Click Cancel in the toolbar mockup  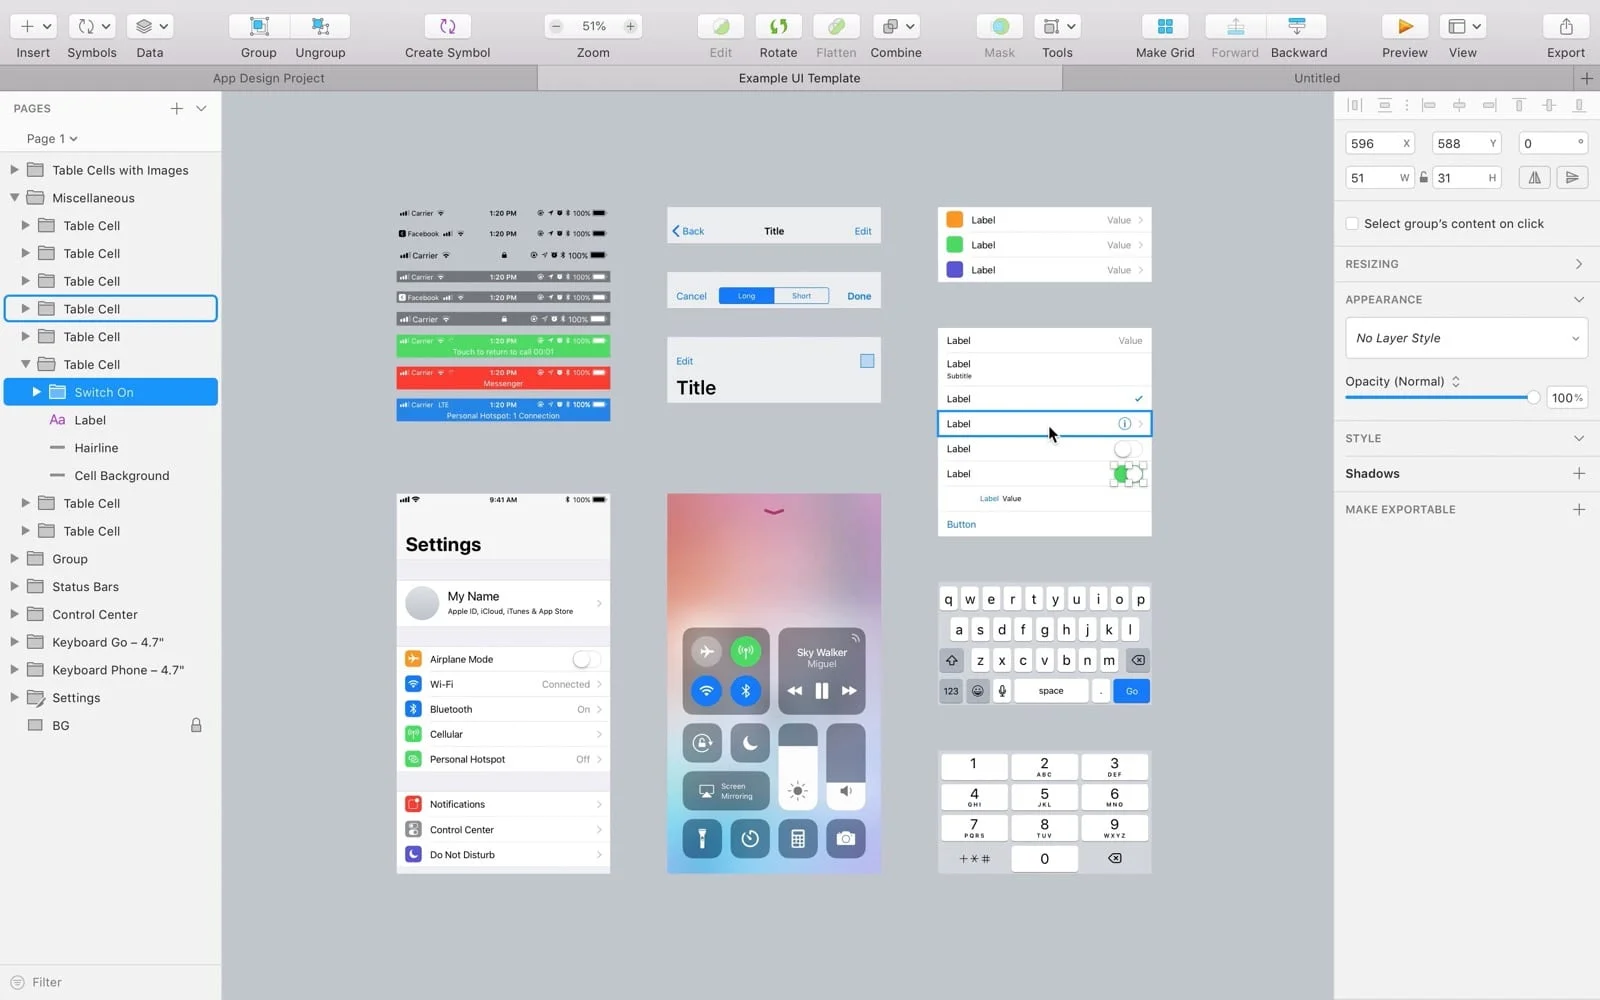691,296
